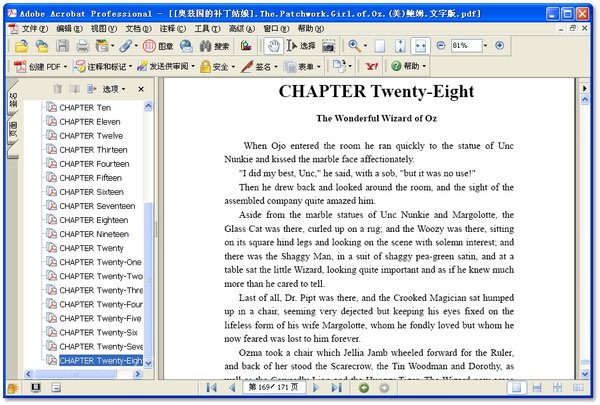Open CHAPTER Ten bookmark
600x405 pixels.
(85, 108)
